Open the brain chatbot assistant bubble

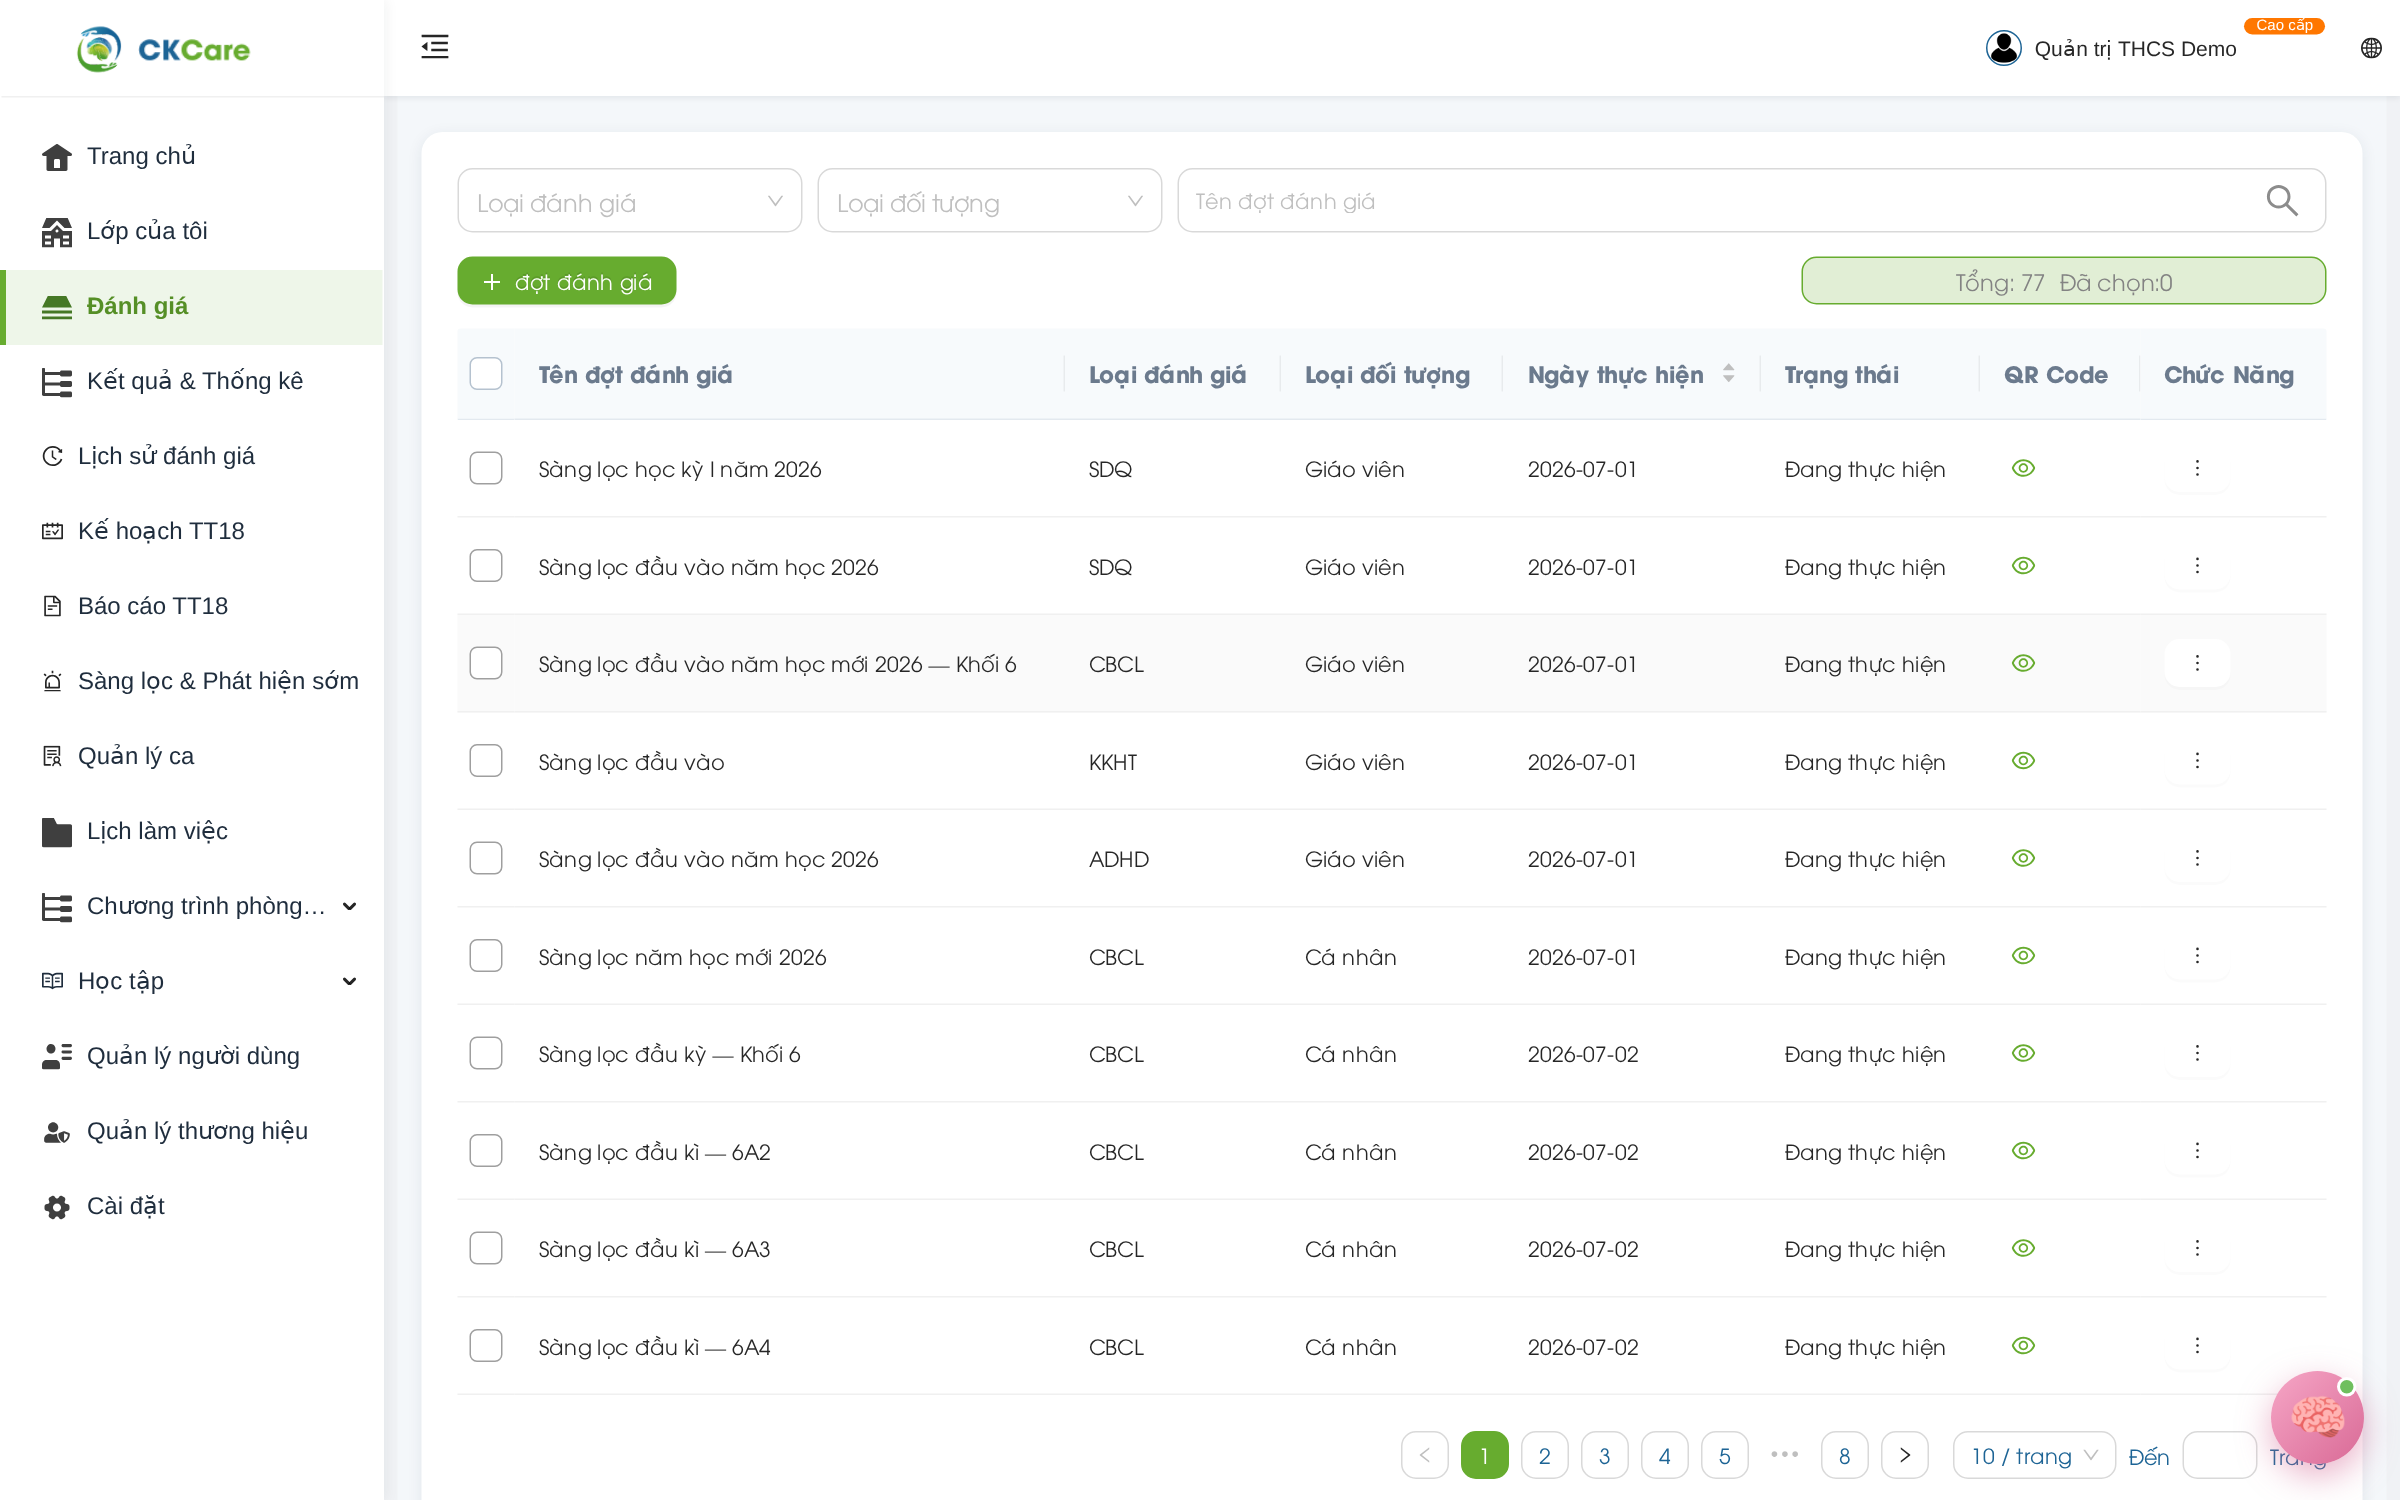click(2316, 1418)
